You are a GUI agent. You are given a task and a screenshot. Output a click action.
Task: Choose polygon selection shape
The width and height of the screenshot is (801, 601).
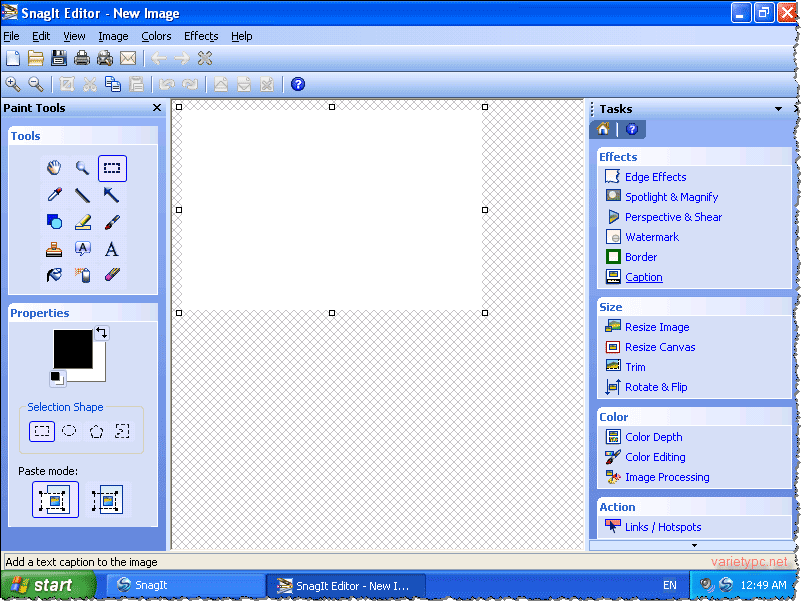96,431
